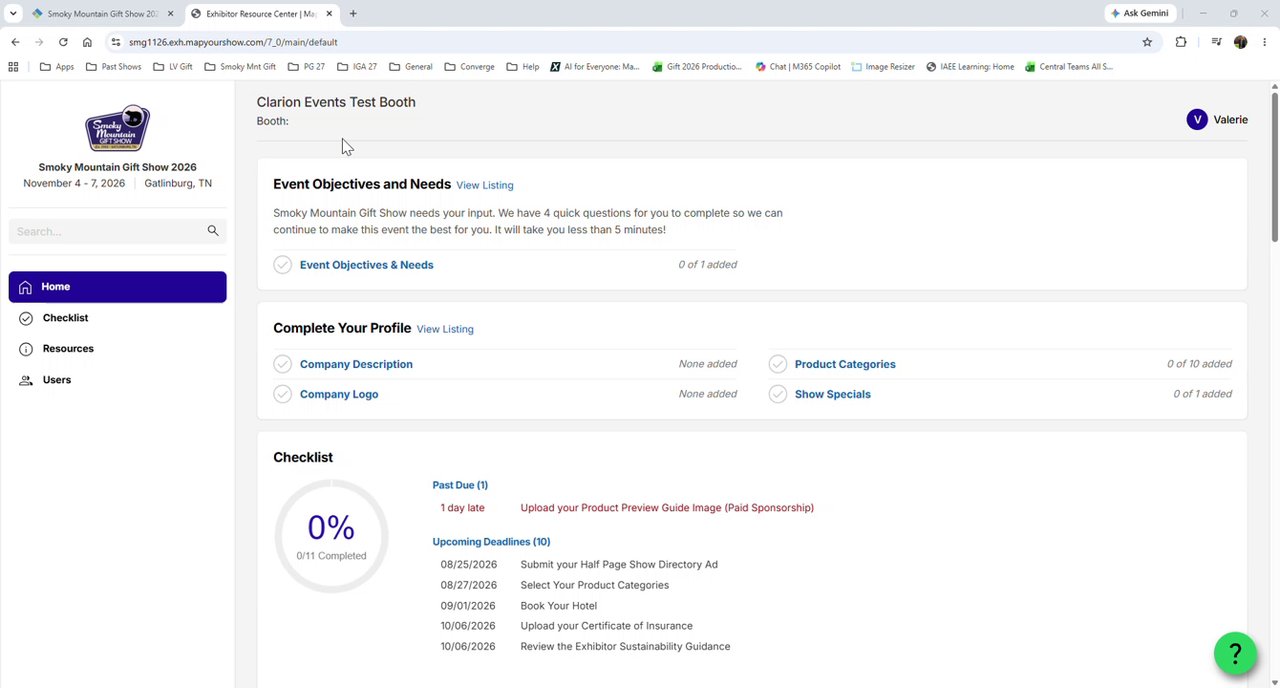Click the Smoky Mountain Gift Show logo
The image size is (1280, 688).
pos(118,128)
